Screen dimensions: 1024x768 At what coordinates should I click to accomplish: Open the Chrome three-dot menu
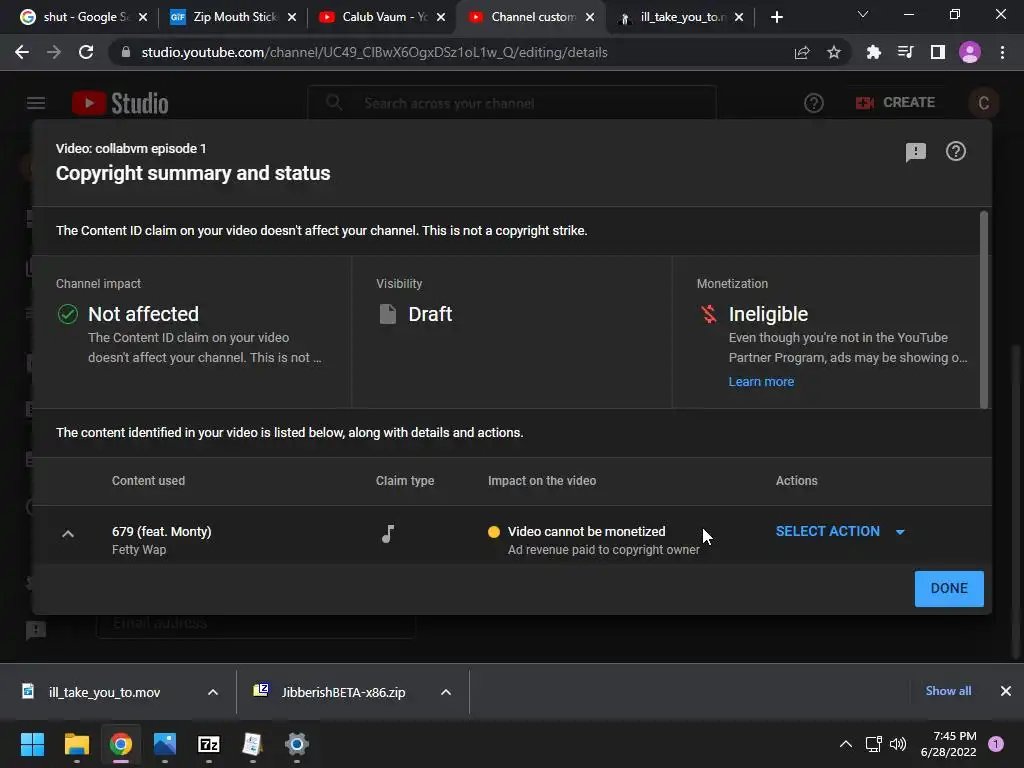click(1002, 52)
